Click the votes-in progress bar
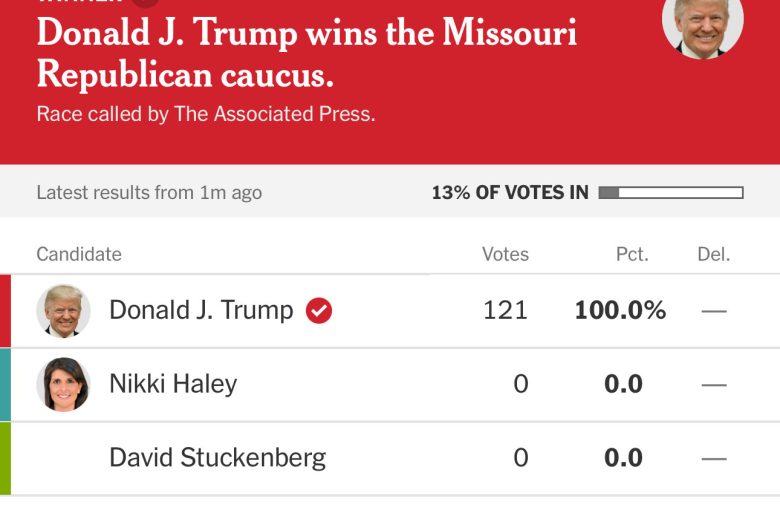Image resolution: width=780 pixels, height=516 pixels. (671, 193)
